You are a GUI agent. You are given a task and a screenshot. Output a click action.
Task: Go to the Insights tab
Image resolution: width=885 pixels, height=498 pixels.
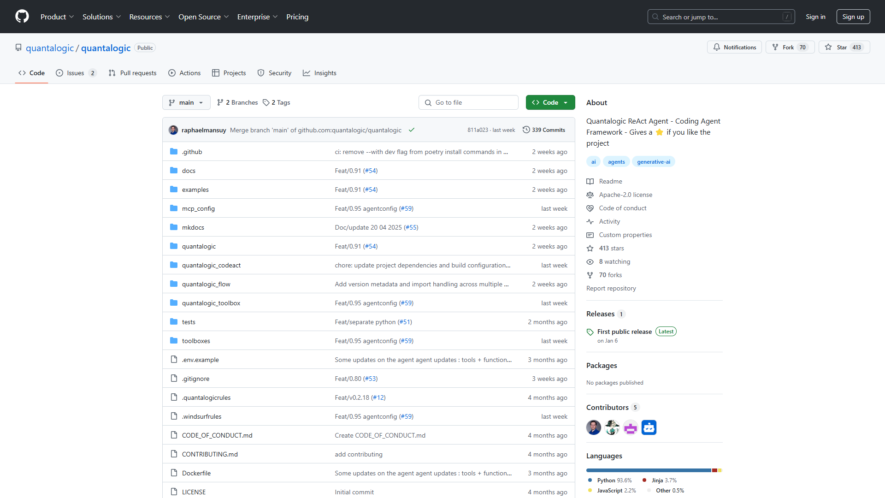click(x=319, y=73)
